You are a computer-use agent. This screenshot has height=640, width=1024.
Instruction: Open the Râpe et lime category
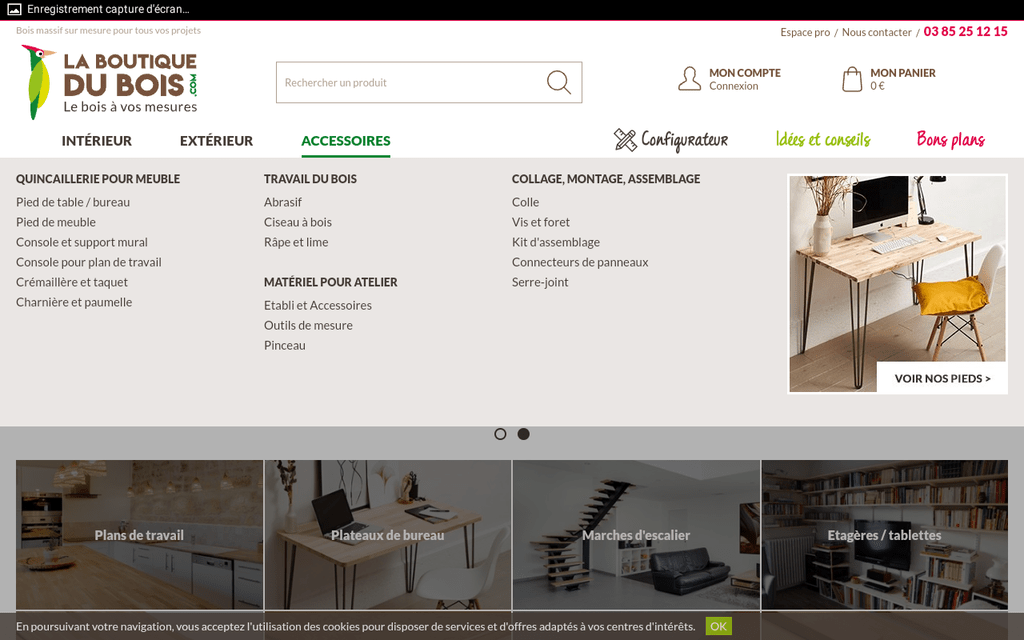pos(296,242)
